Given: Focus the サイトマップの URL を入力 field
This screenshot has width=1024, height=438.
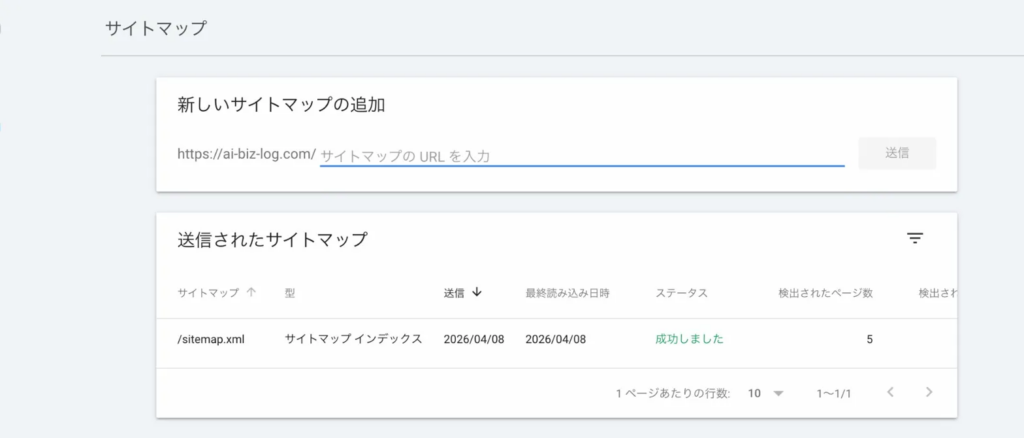Looking at the screenshot, I should [x=581, y=155].
